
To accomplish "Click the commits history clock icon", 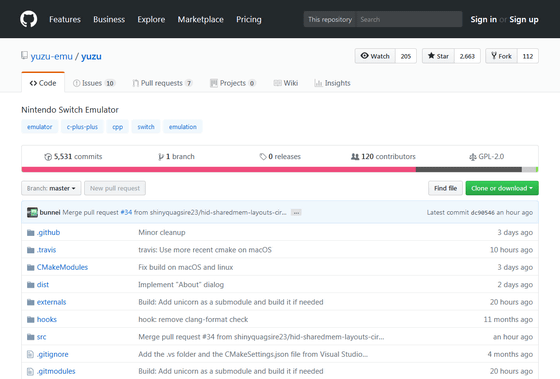I will (x=48, y=157).
